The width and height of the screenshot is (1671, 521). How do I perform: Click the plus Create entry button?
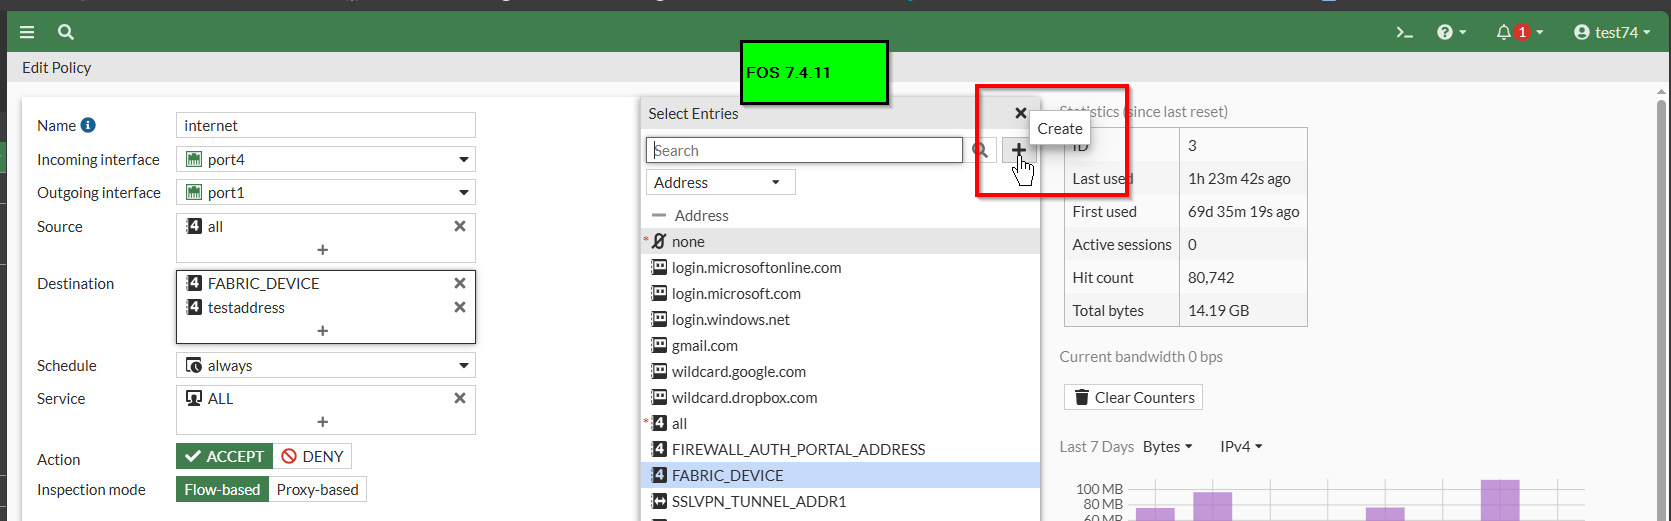pyautogui.click(x=1018, y=150)
